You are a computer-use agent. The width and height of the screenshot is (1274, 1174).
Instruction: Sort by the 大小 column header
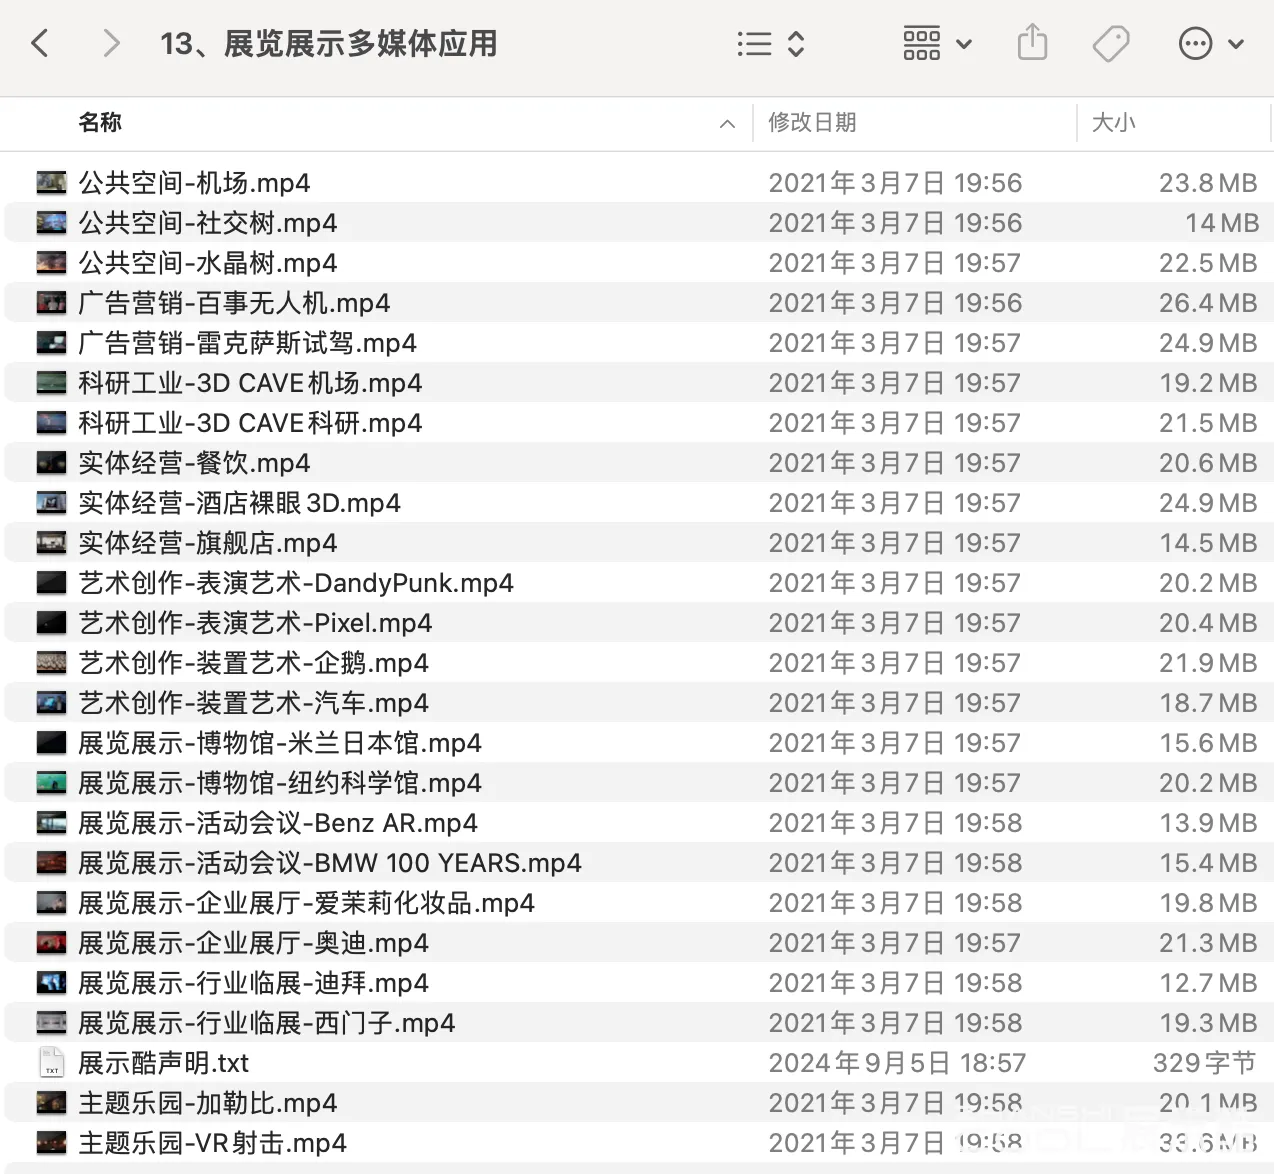tap(1113, 123)
